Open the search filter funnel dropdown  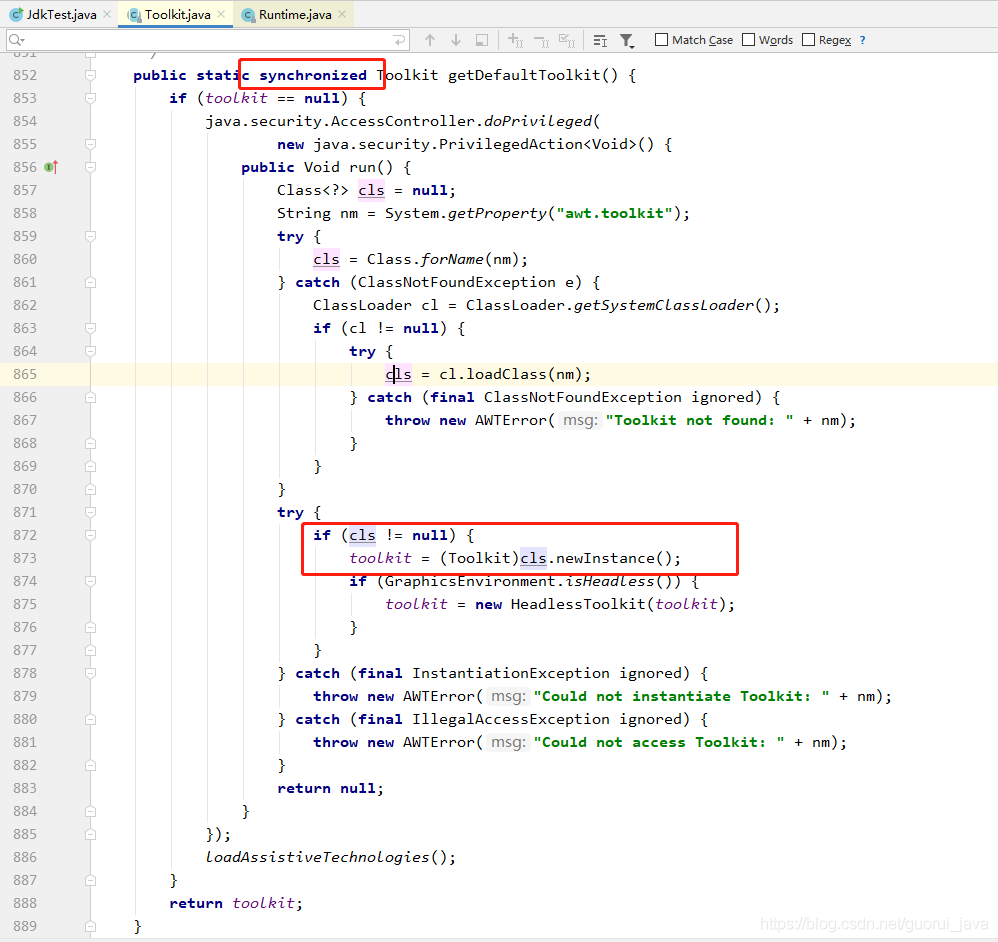coord(627,41)
